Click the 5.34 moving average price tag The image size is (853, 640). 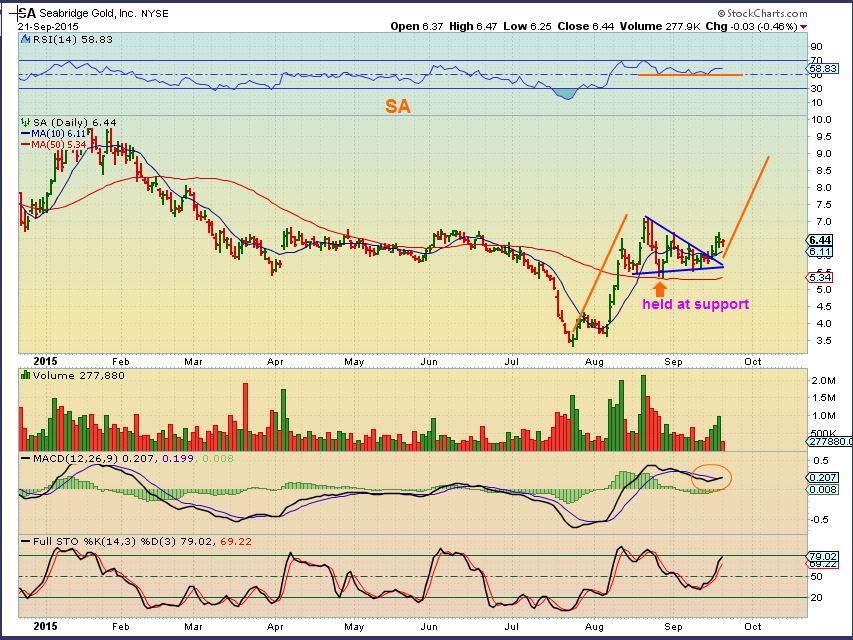(820, 278)
